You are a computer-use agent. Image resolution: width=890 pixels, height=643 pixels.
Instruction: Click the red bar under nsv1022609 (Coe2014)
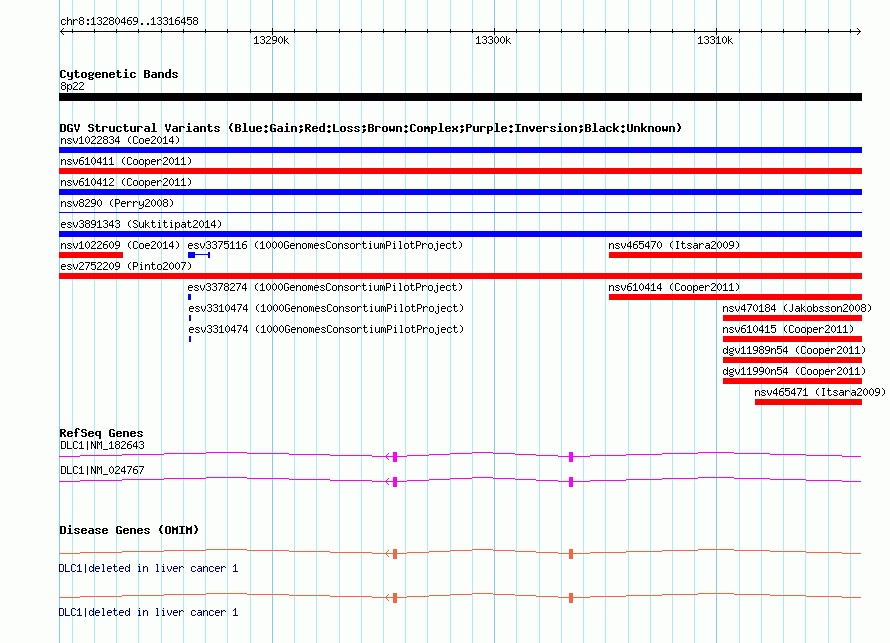pyautogui.click(x=91, y=255)
